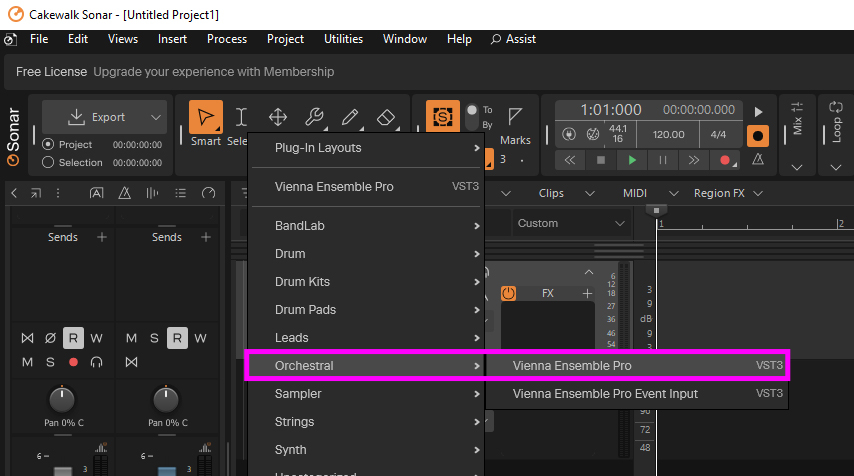Toggle W write automation on first strip
This screenshot has width=854, height=476.
point(96,338)
